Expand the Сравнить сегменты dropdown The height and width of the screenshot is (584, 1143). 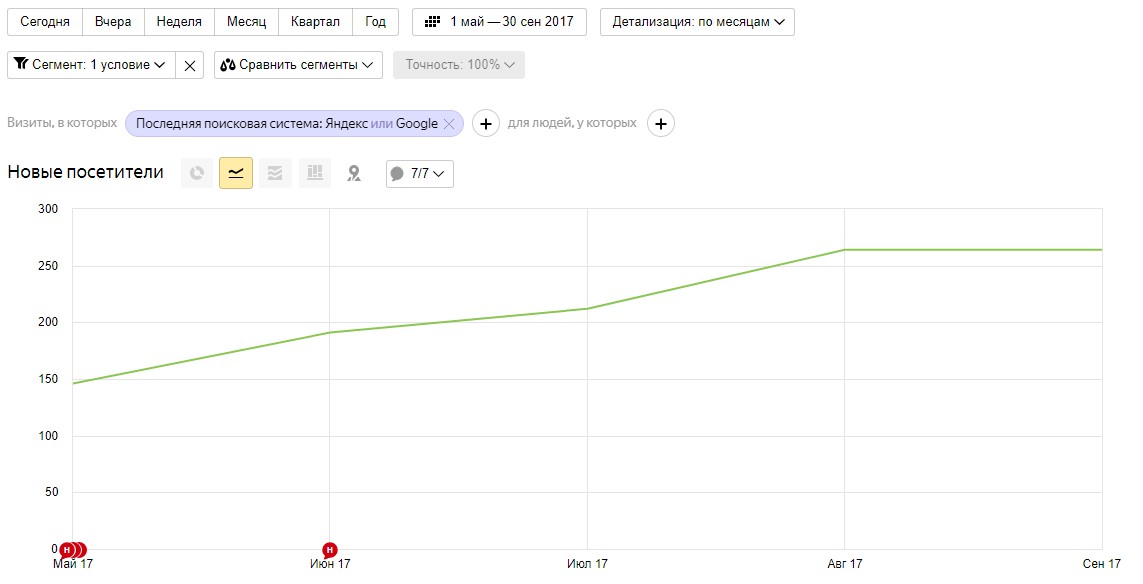[x=298, y=65]
